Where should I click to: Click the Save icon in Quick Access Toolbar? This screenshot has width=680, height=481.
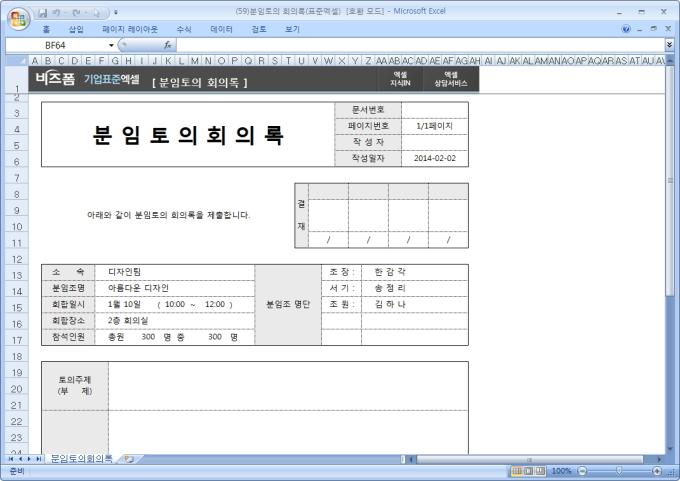coord(42,13)
